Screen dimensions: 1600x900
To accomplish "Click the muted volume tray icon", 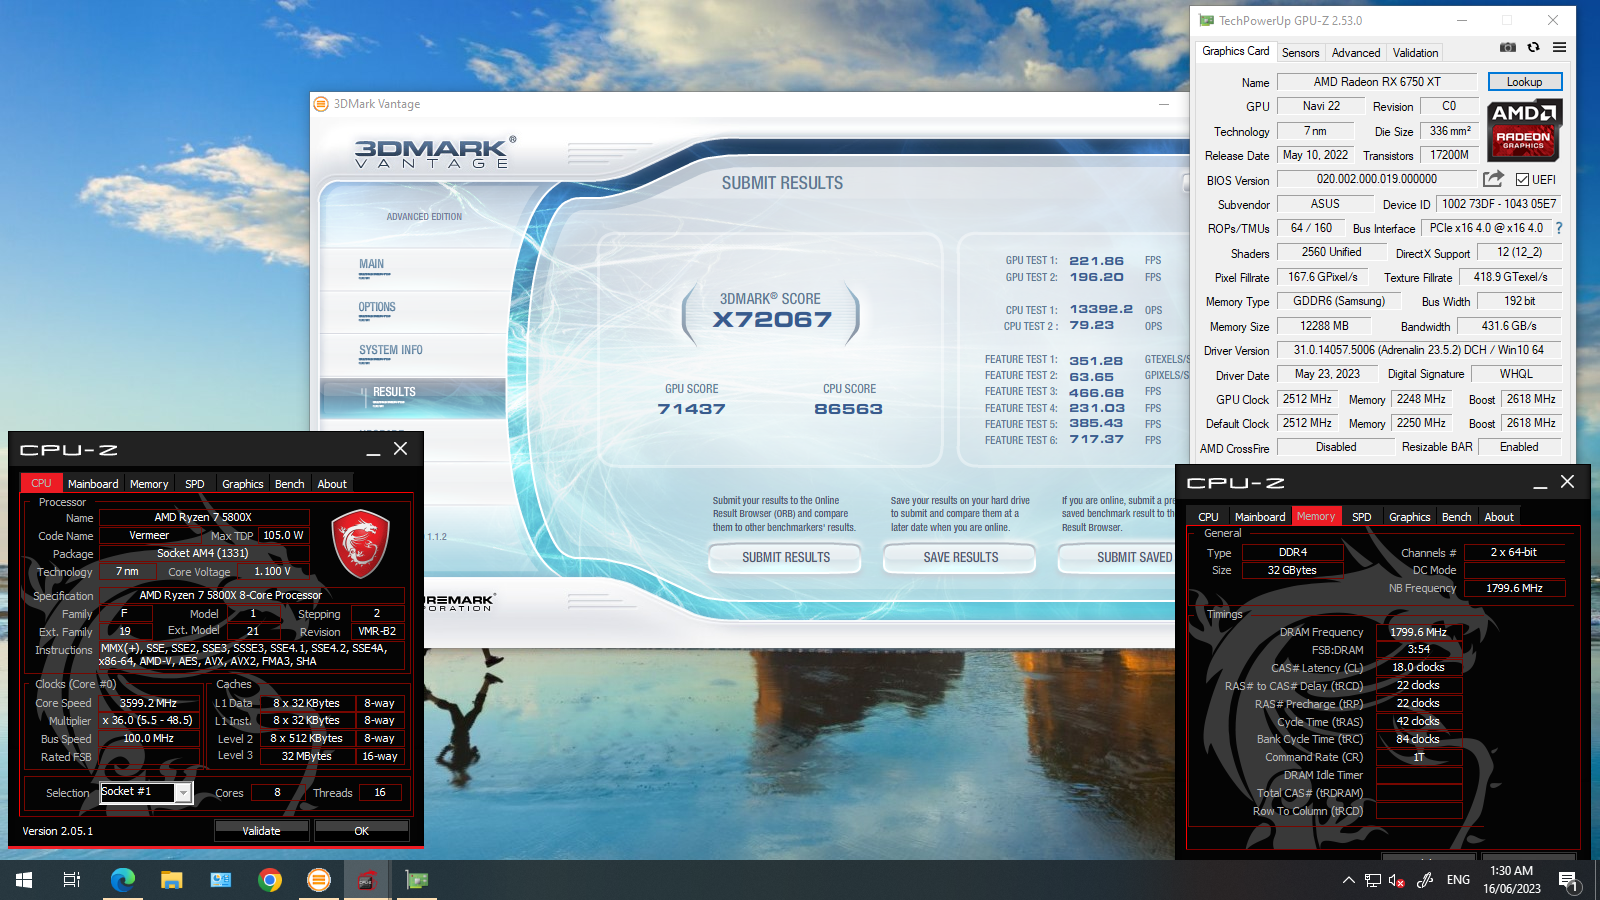I will tap(1397, 880).
